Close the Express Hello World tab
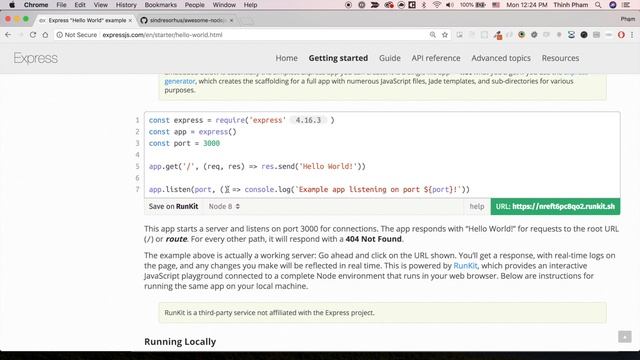 130,20
